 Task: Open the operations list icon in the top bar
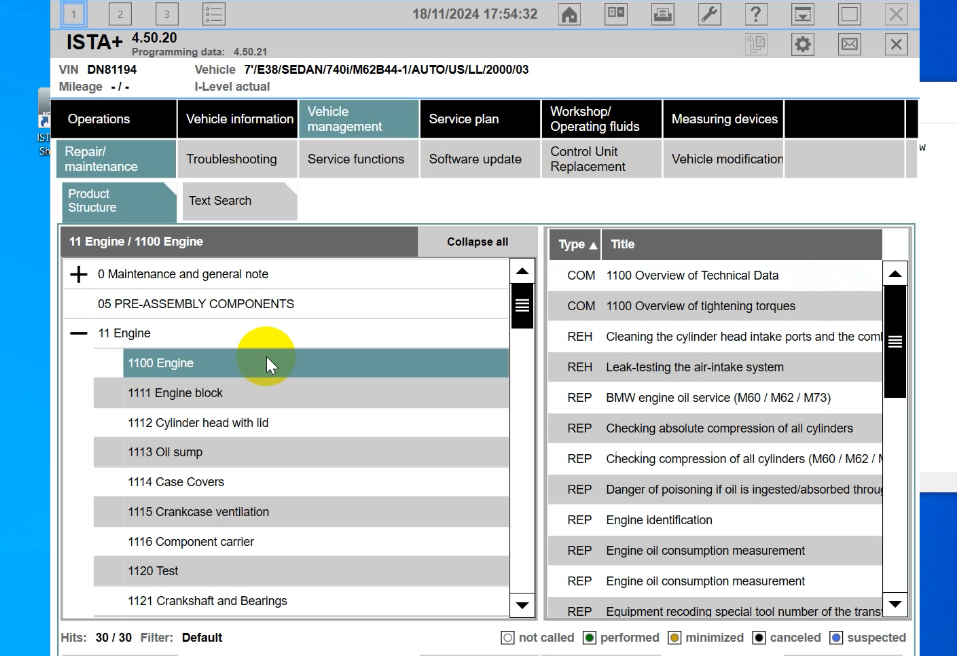pos(214,14)
